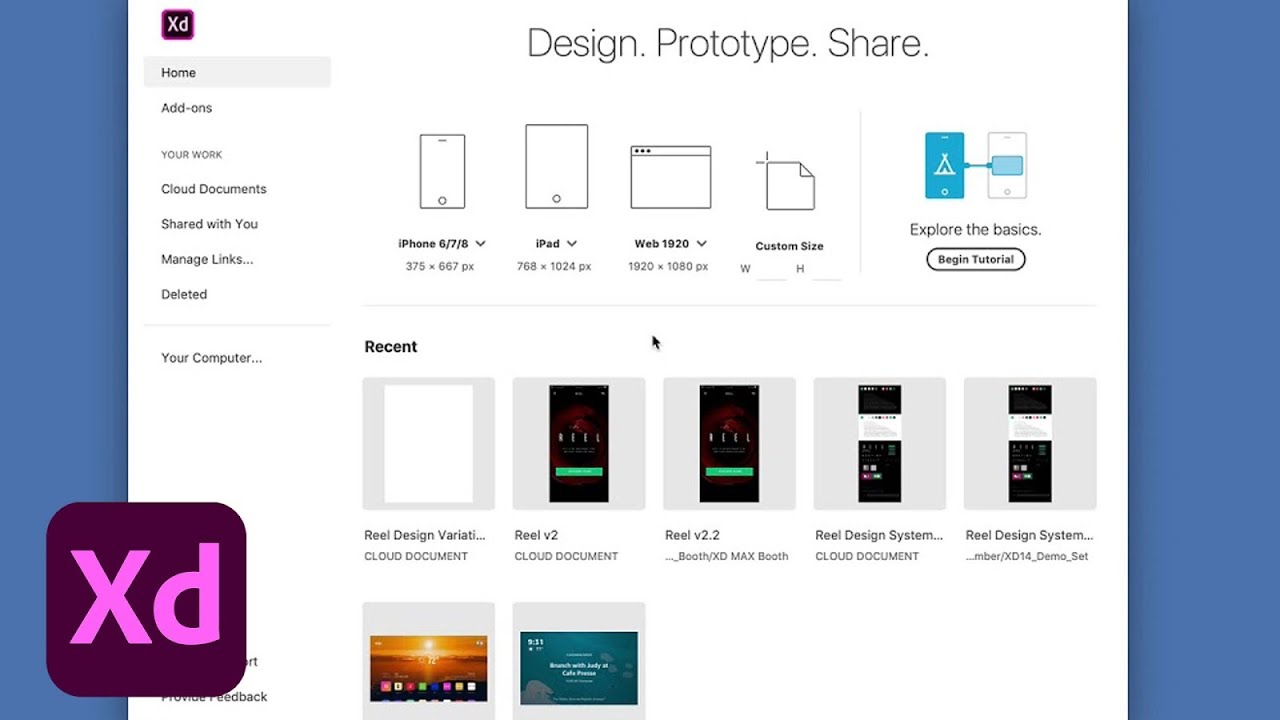Open Reel Design System cloud document thumbnail

(x=880, y=444)
